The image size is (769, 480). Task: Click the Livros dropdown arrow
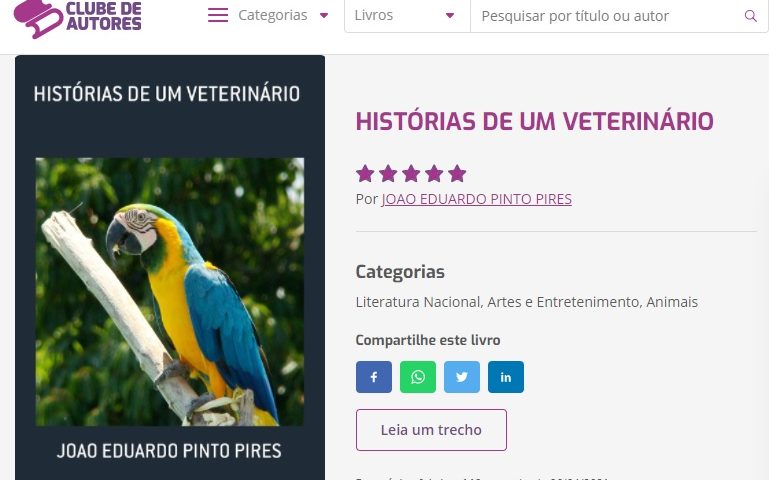point(450,16)
